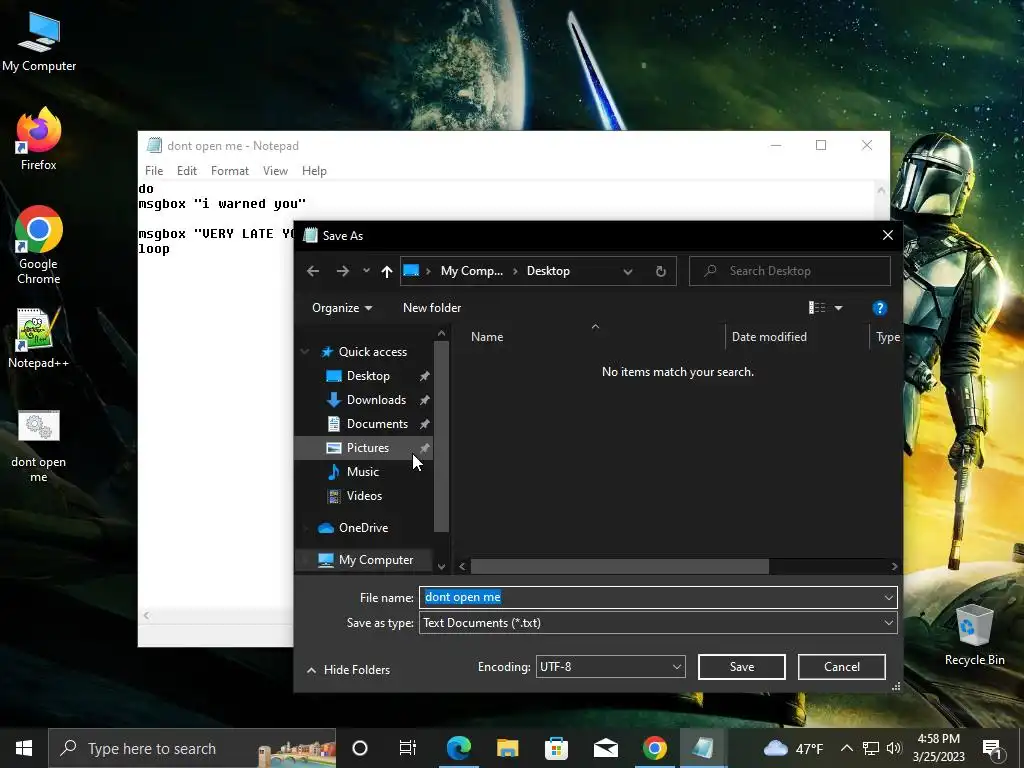Click Google Chrome desktop shortcut
The height and width of the screenshot is (768, 1024).
[39, 246]
